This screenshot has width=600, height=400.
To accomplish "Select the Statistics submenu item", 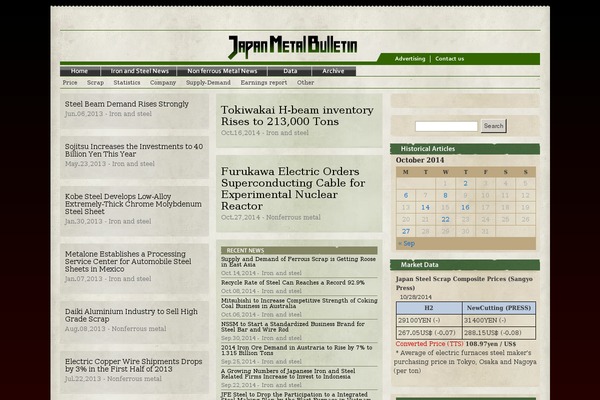I will [x=127, y=83].
